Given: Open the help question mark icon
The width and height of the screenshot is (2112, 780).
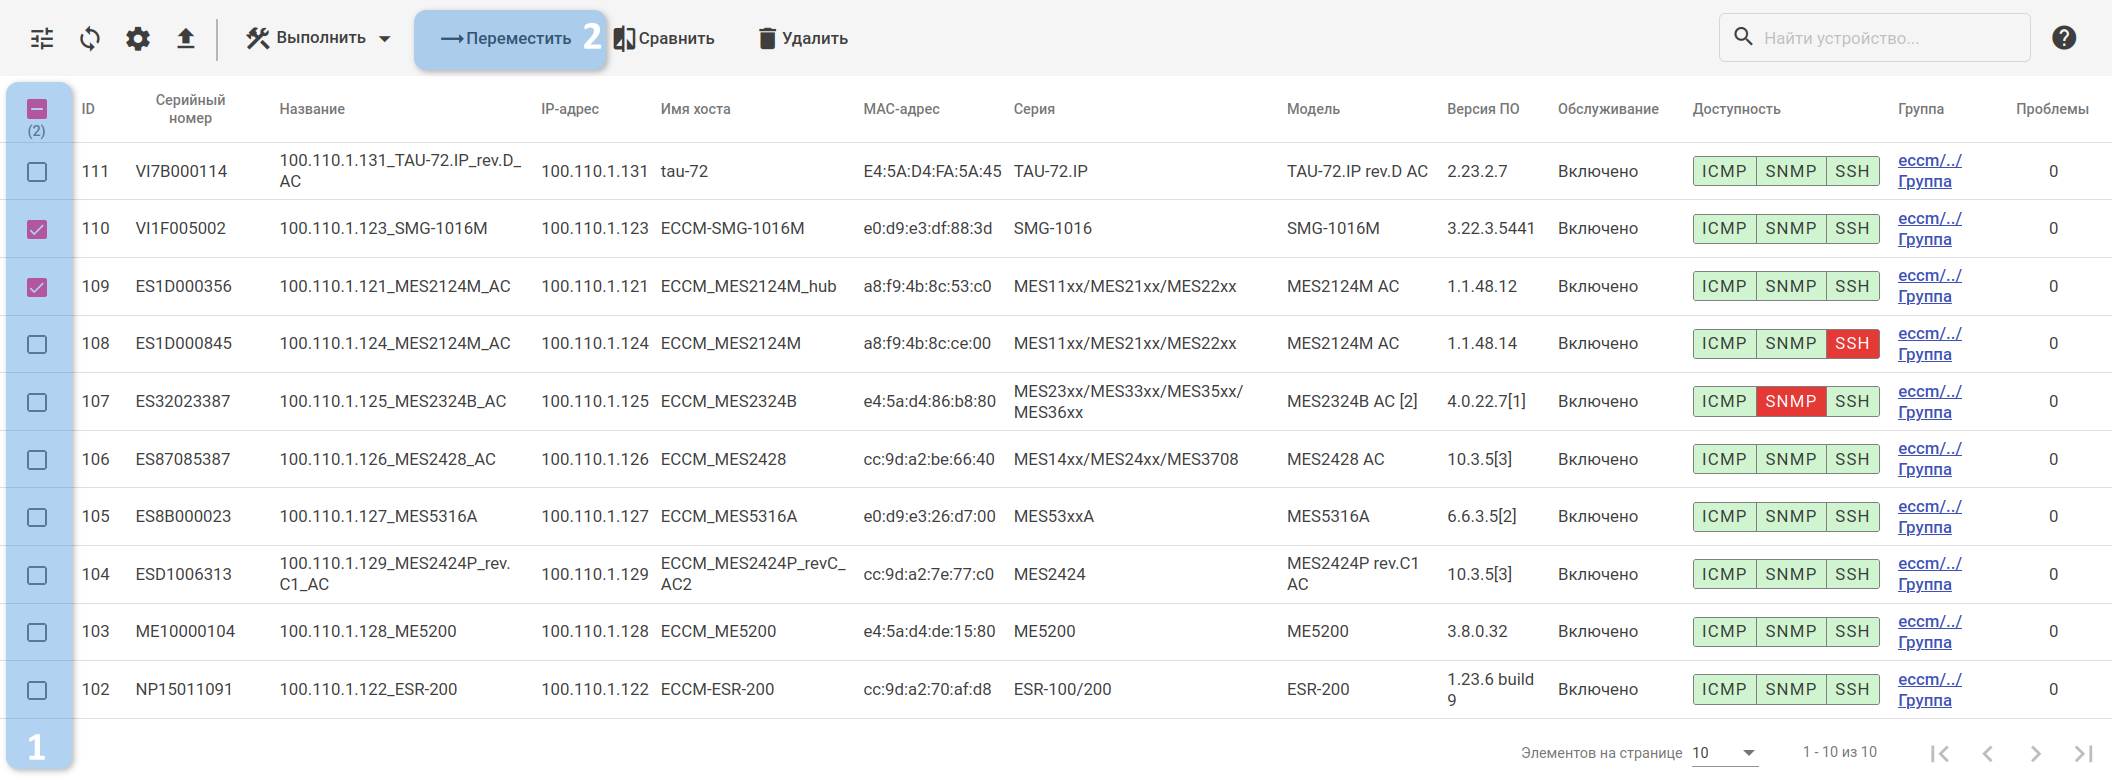Looking at the screenshot, I should tap(2064, 38).
